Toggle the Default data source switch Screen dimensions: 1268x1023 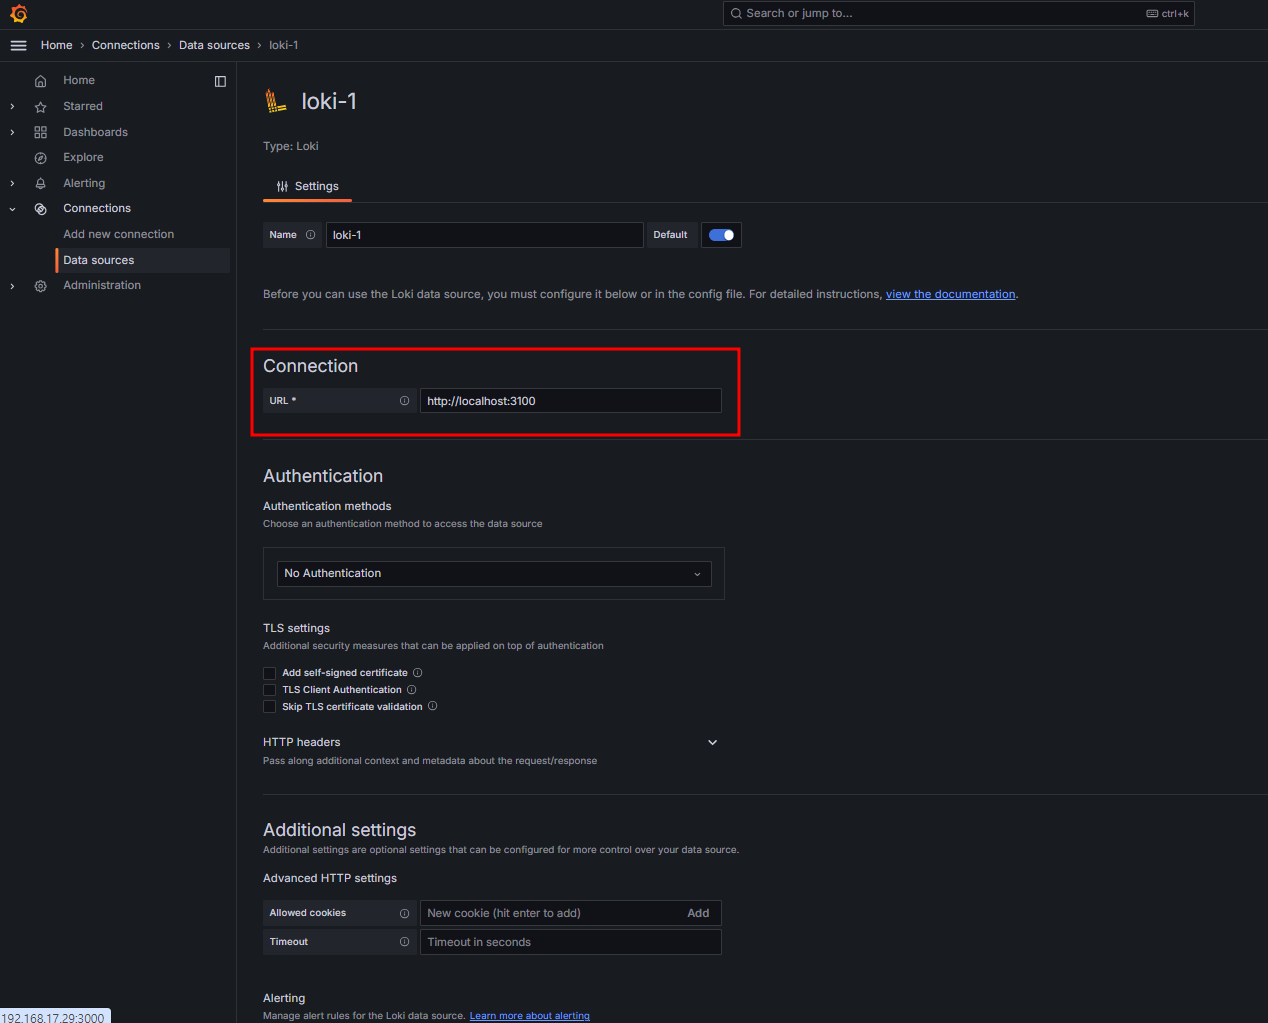point(721,235)
